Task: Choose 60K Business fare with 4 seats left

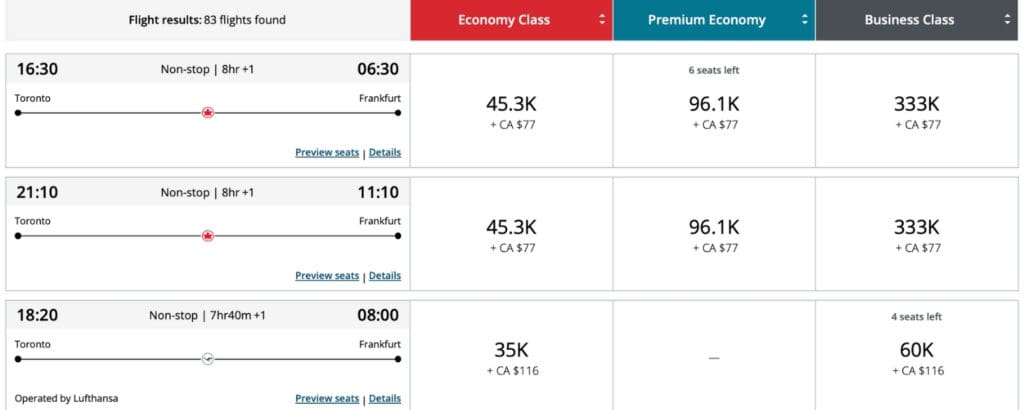Action: (916, 356)
